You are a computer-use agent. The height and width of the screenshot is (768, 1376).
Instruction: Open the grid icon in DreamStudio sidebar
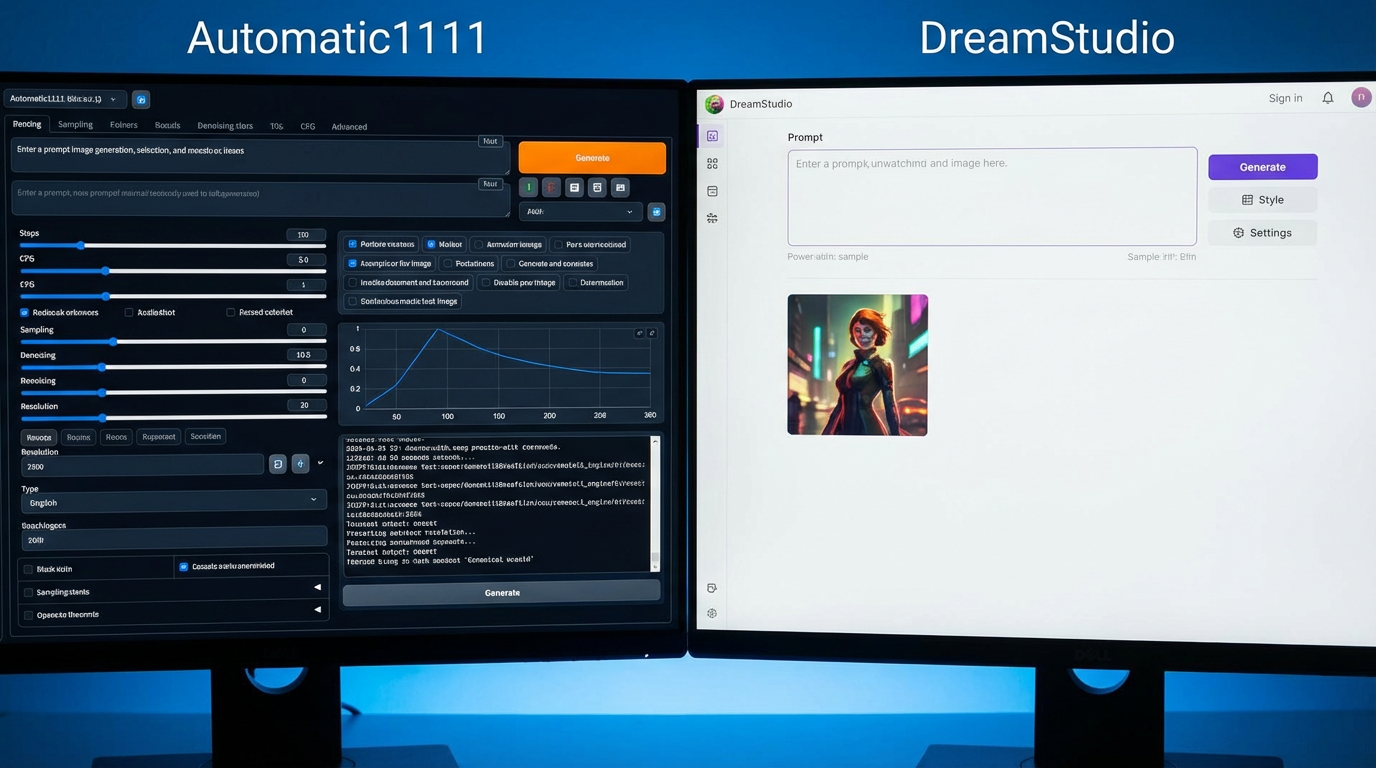coord(712,163)
